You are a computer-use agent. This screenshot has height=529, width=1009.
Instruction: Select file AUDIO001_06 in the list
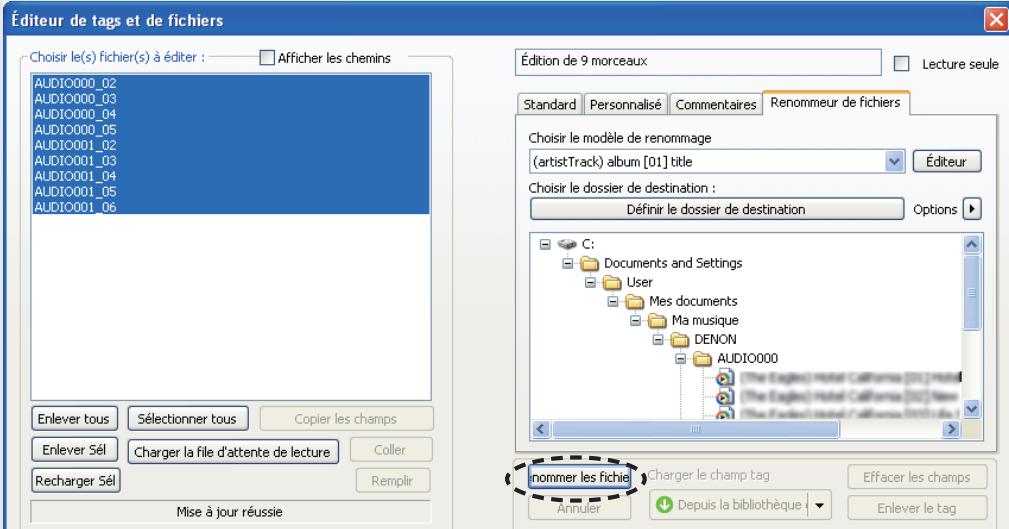[x=231, y=207]
